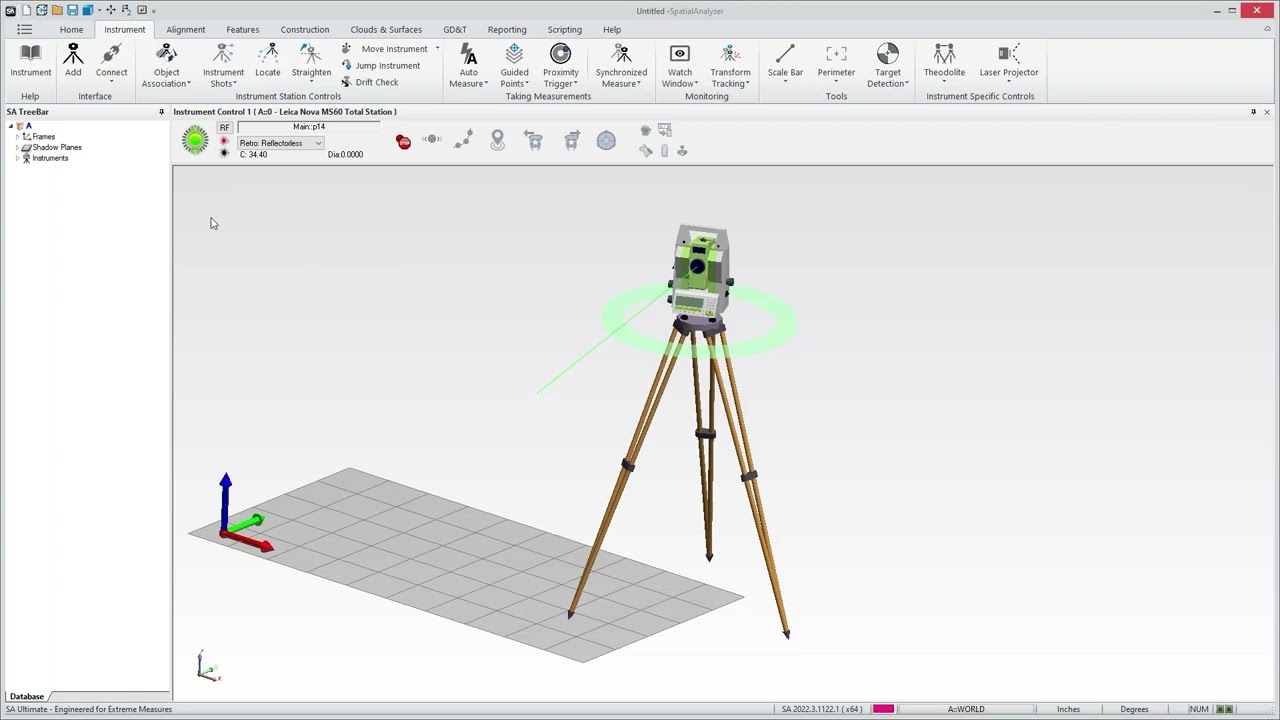The height and width of the screenshot is (720, 1280).
Task: Click Move Instrument in the ribbon
Action: pos(385,49)
